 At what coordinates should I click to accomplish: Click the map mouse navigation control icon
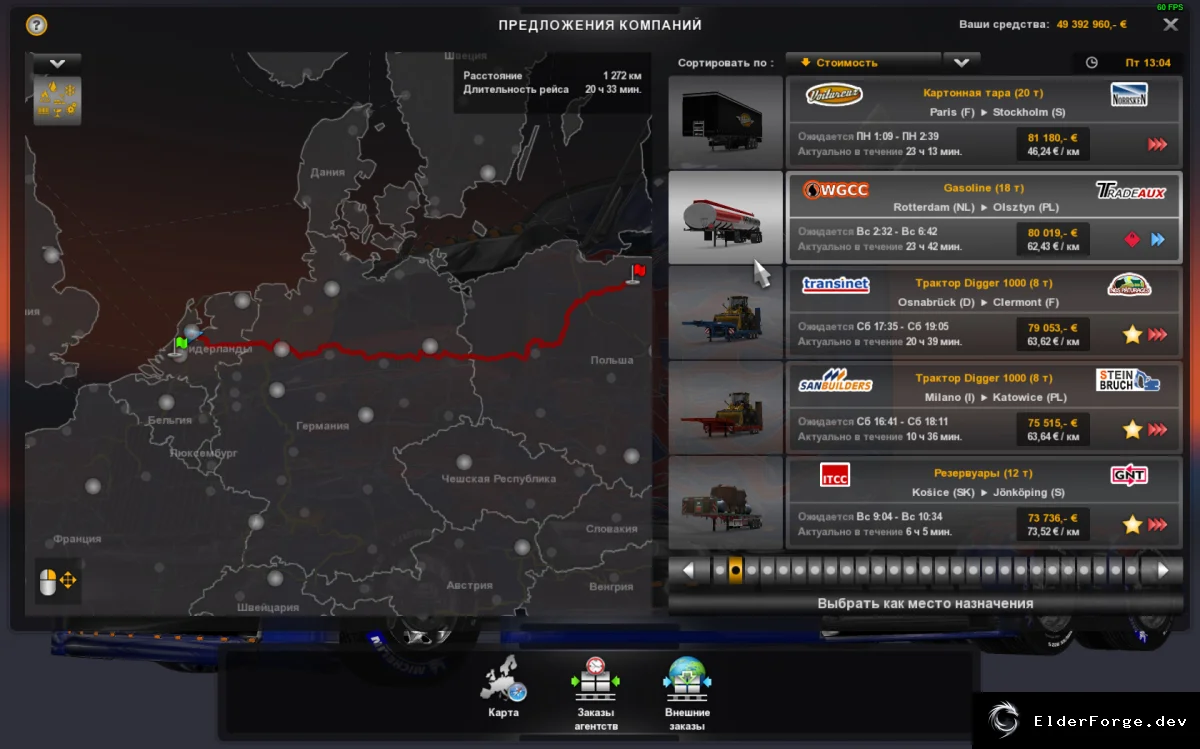click(x=58, y=581)
